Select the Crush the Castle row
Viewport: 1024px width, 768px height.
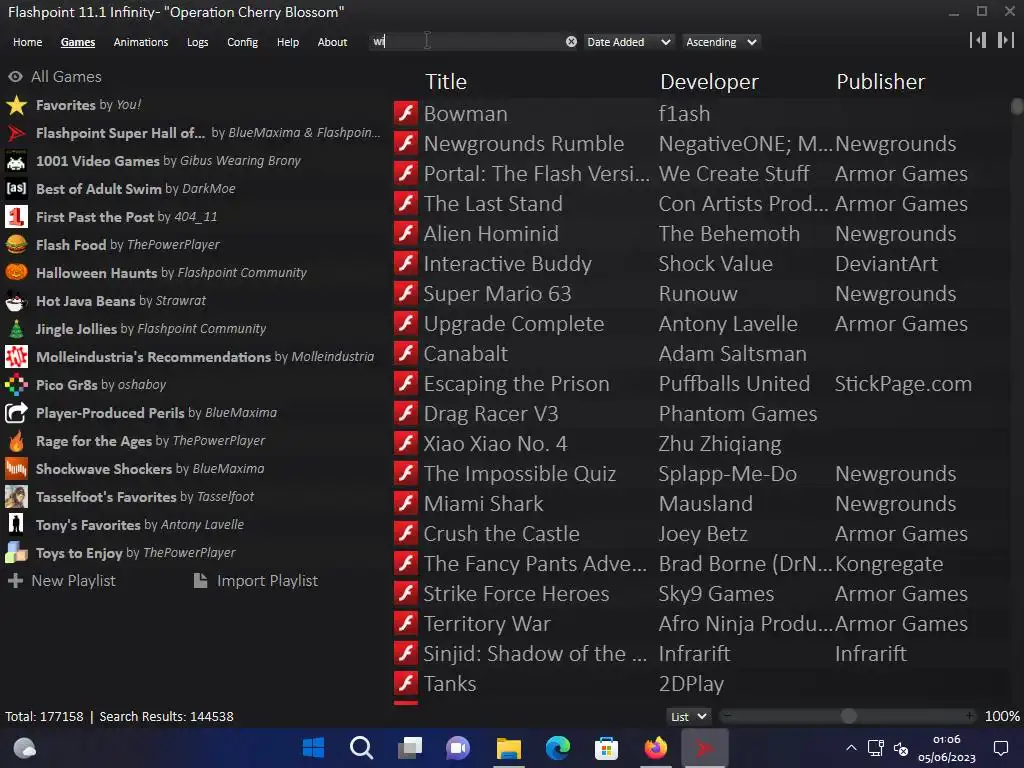coord(699,534)
